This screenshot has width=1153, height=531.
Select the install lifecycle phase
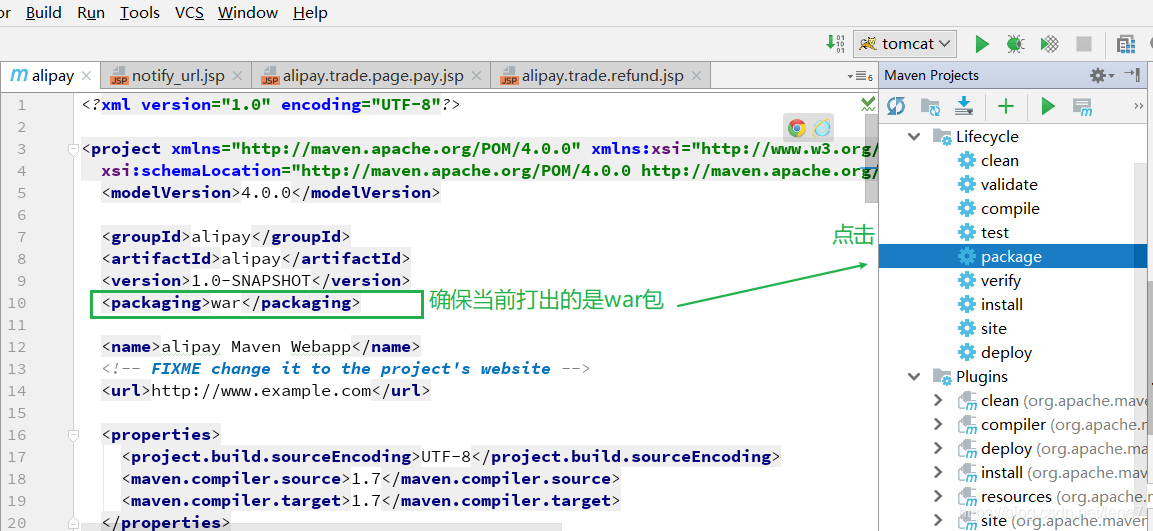click(x=1002, y=304)
